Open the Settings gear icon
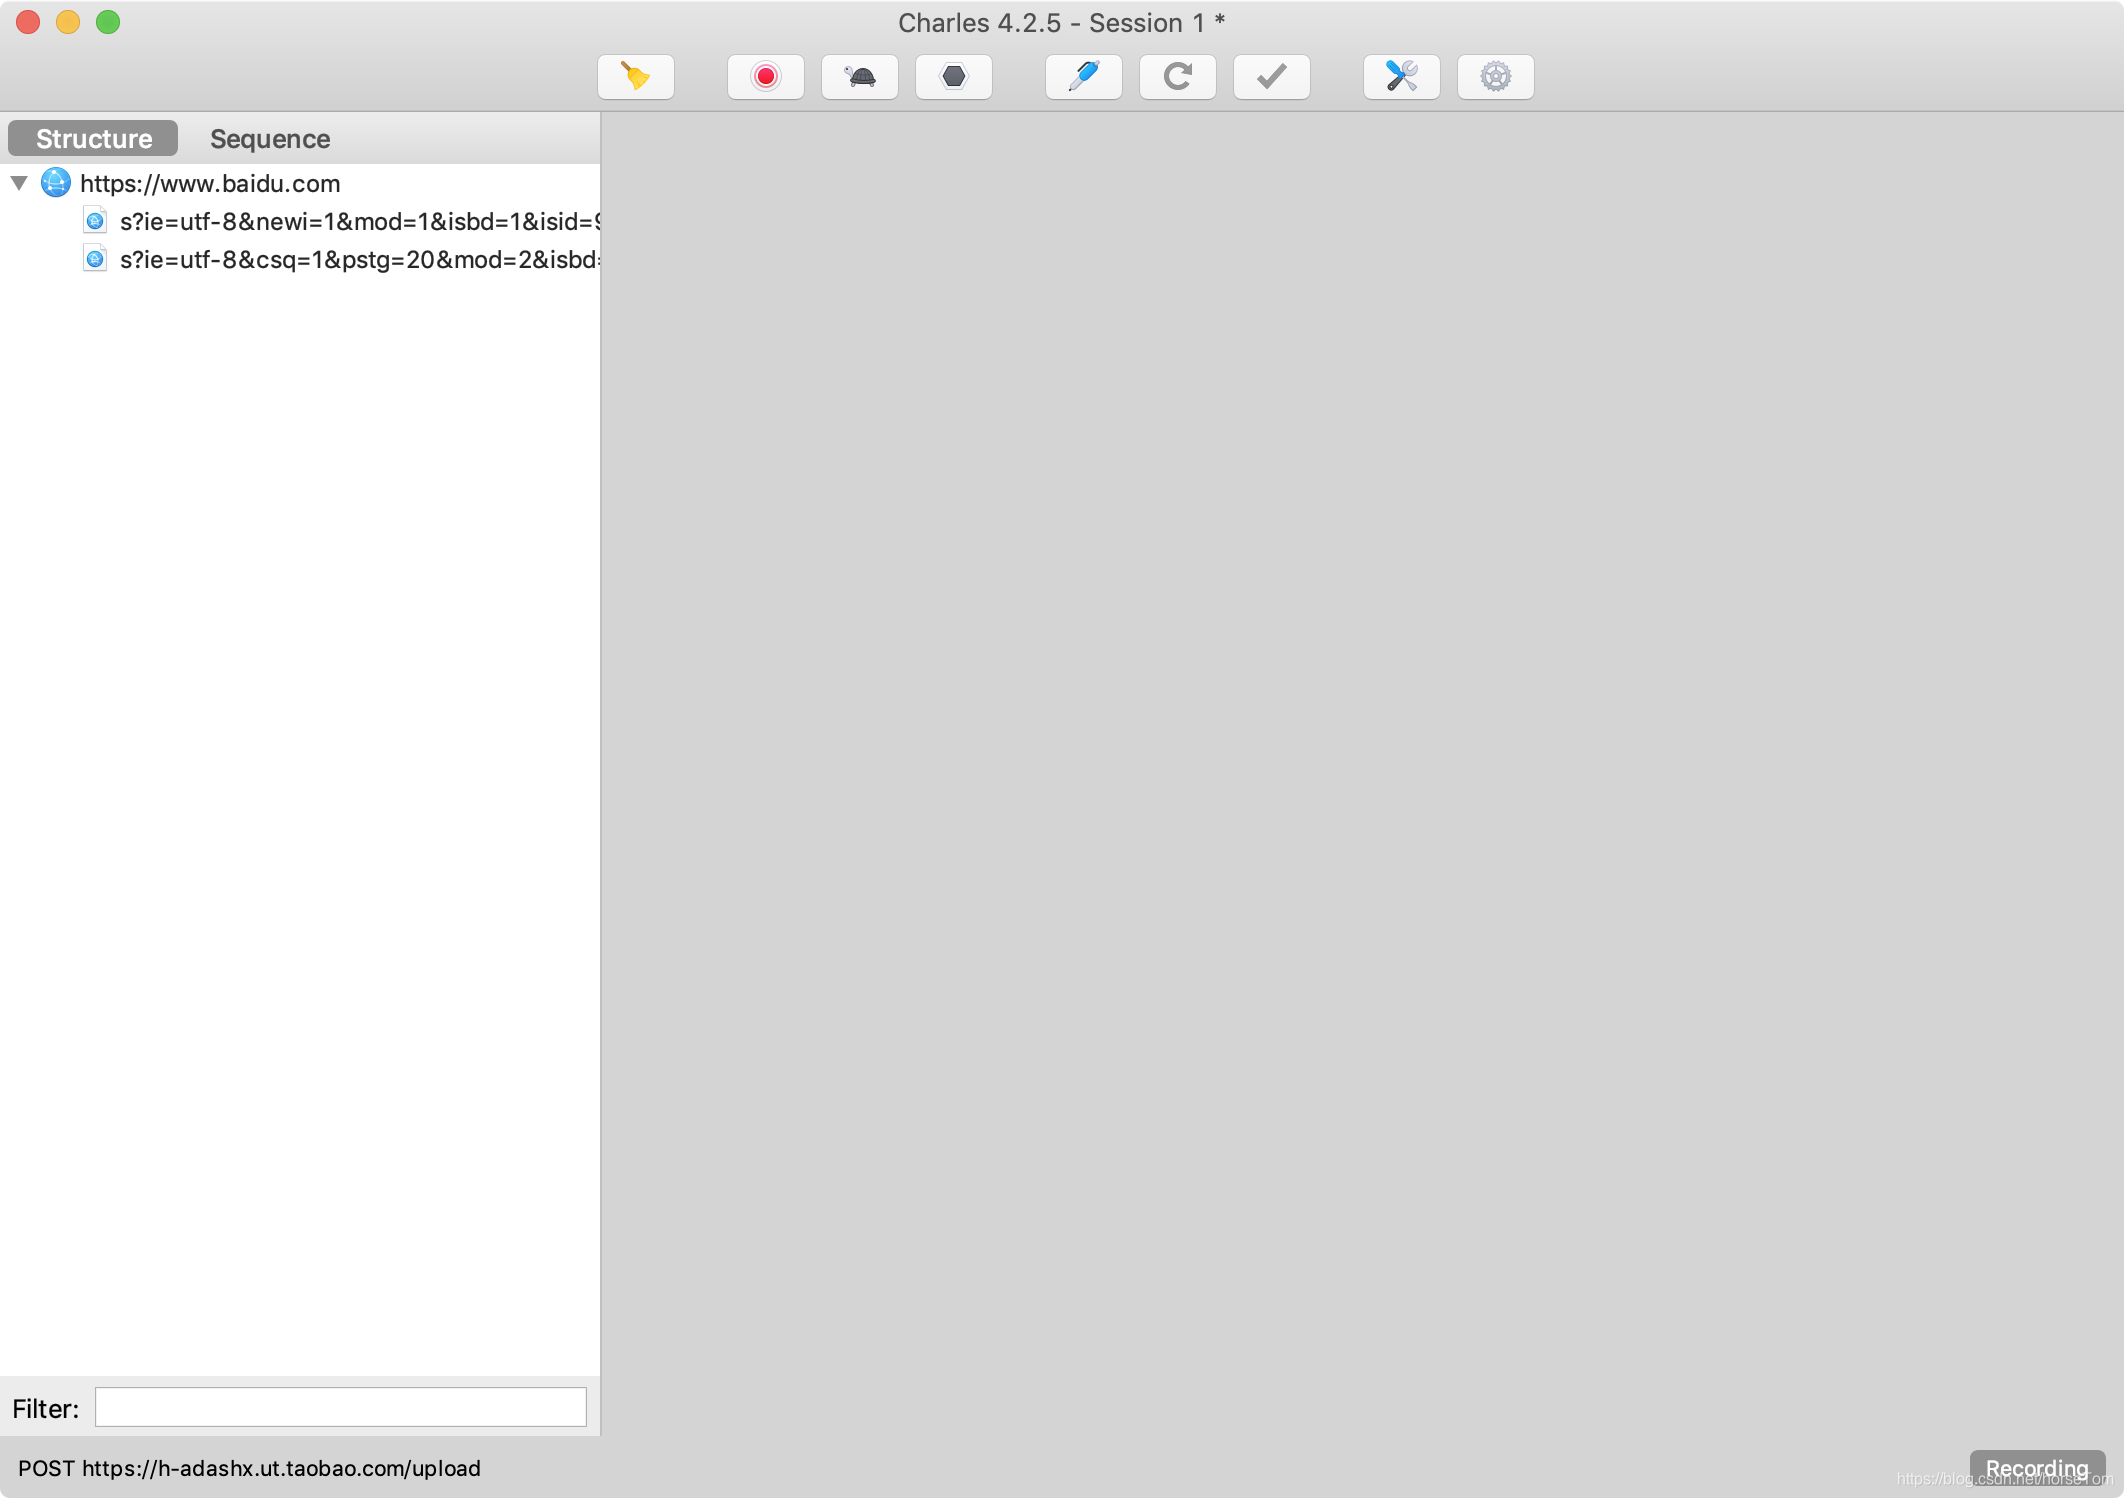The image size is (2124, 1498). (1496, 77)
